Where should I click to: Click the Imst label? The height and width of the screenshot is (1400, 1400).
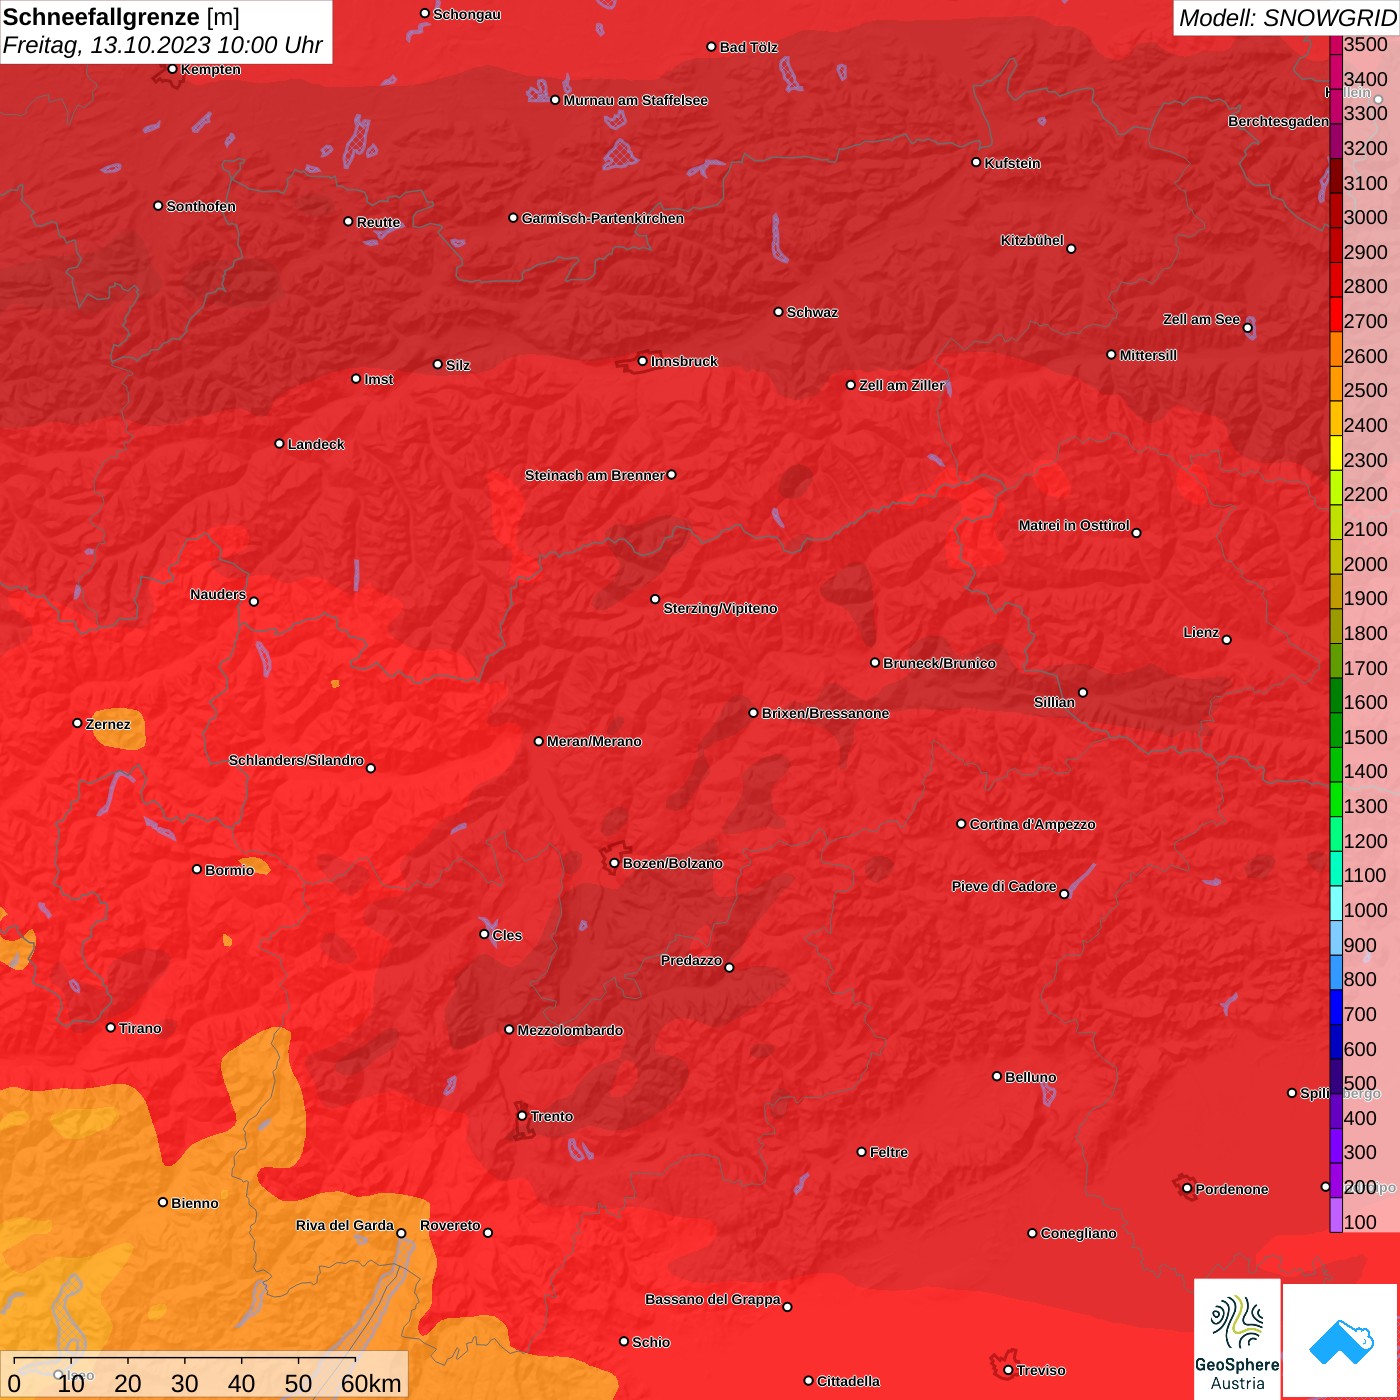pyautogui.click(x=378, y=379)
